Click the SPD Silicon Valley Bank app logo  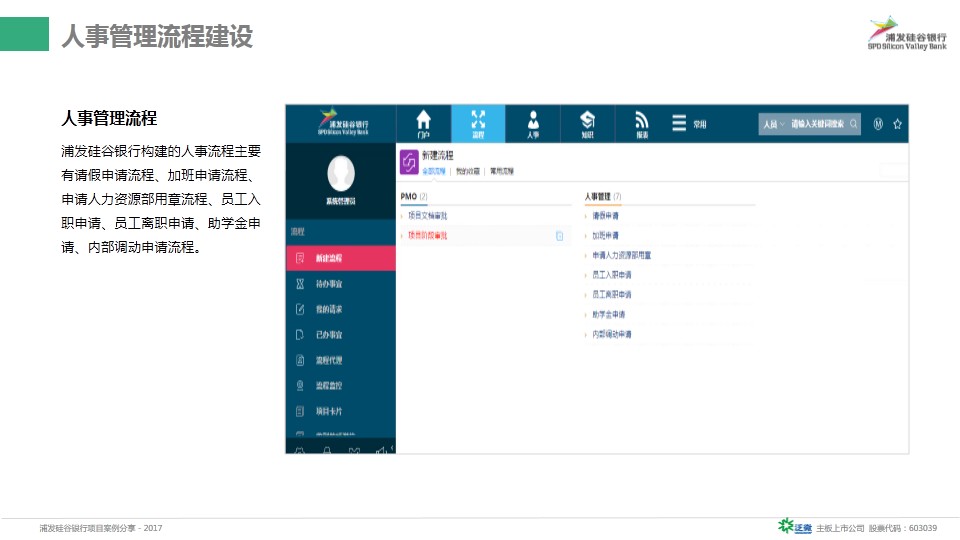point(342,122)
